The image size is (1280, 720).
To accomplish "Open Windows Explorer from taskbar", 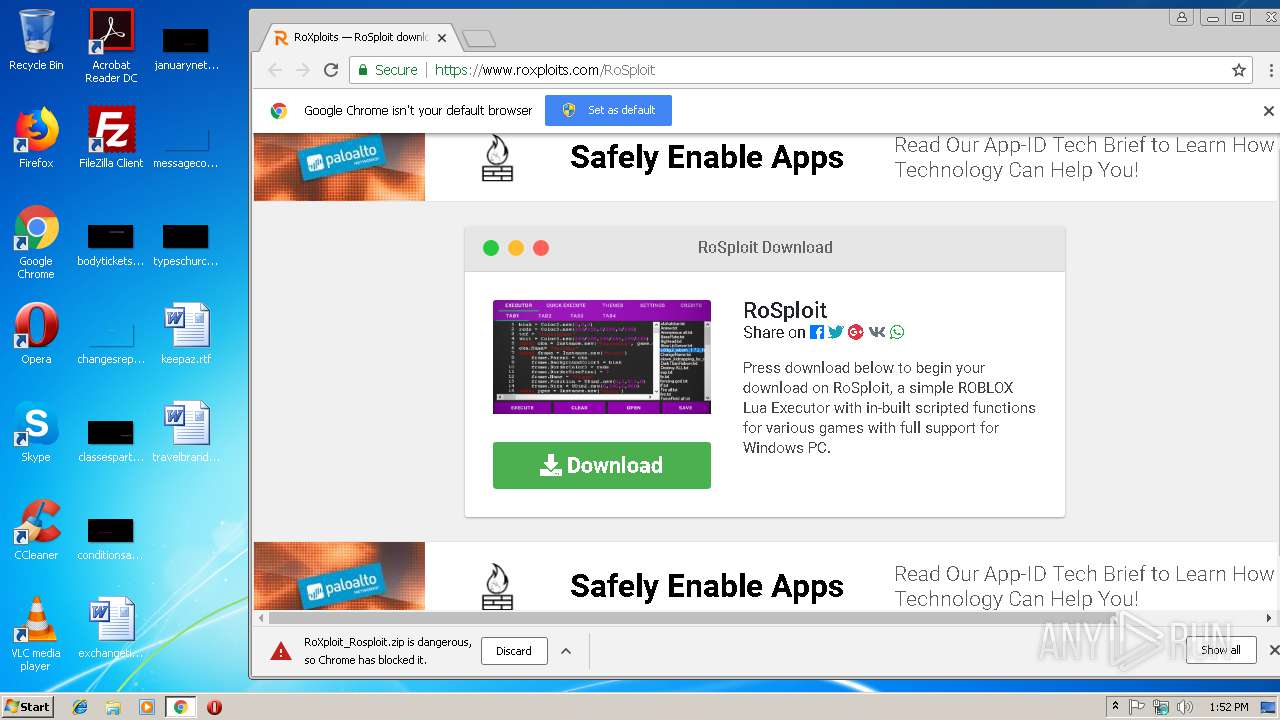I will (113, 707).
